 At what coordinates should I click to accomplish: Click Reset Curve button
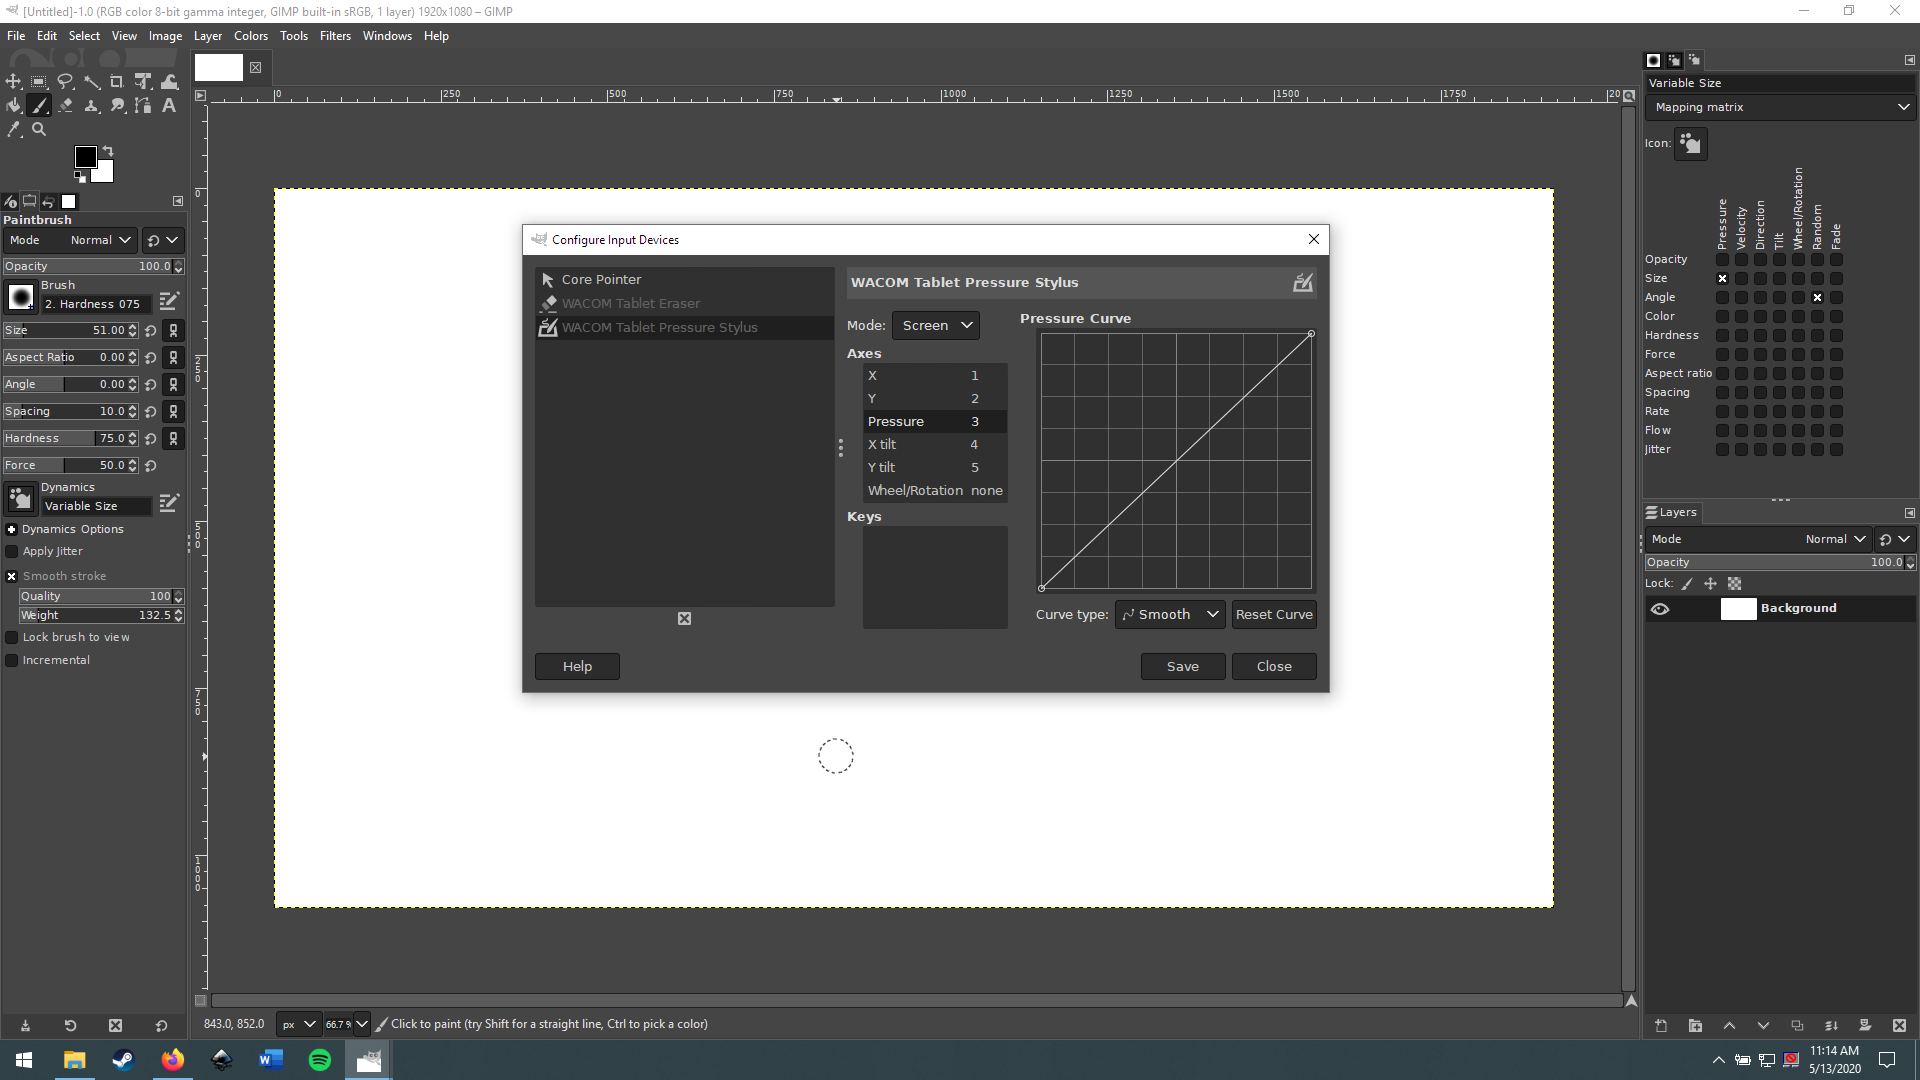click(x=1274, y=615)
